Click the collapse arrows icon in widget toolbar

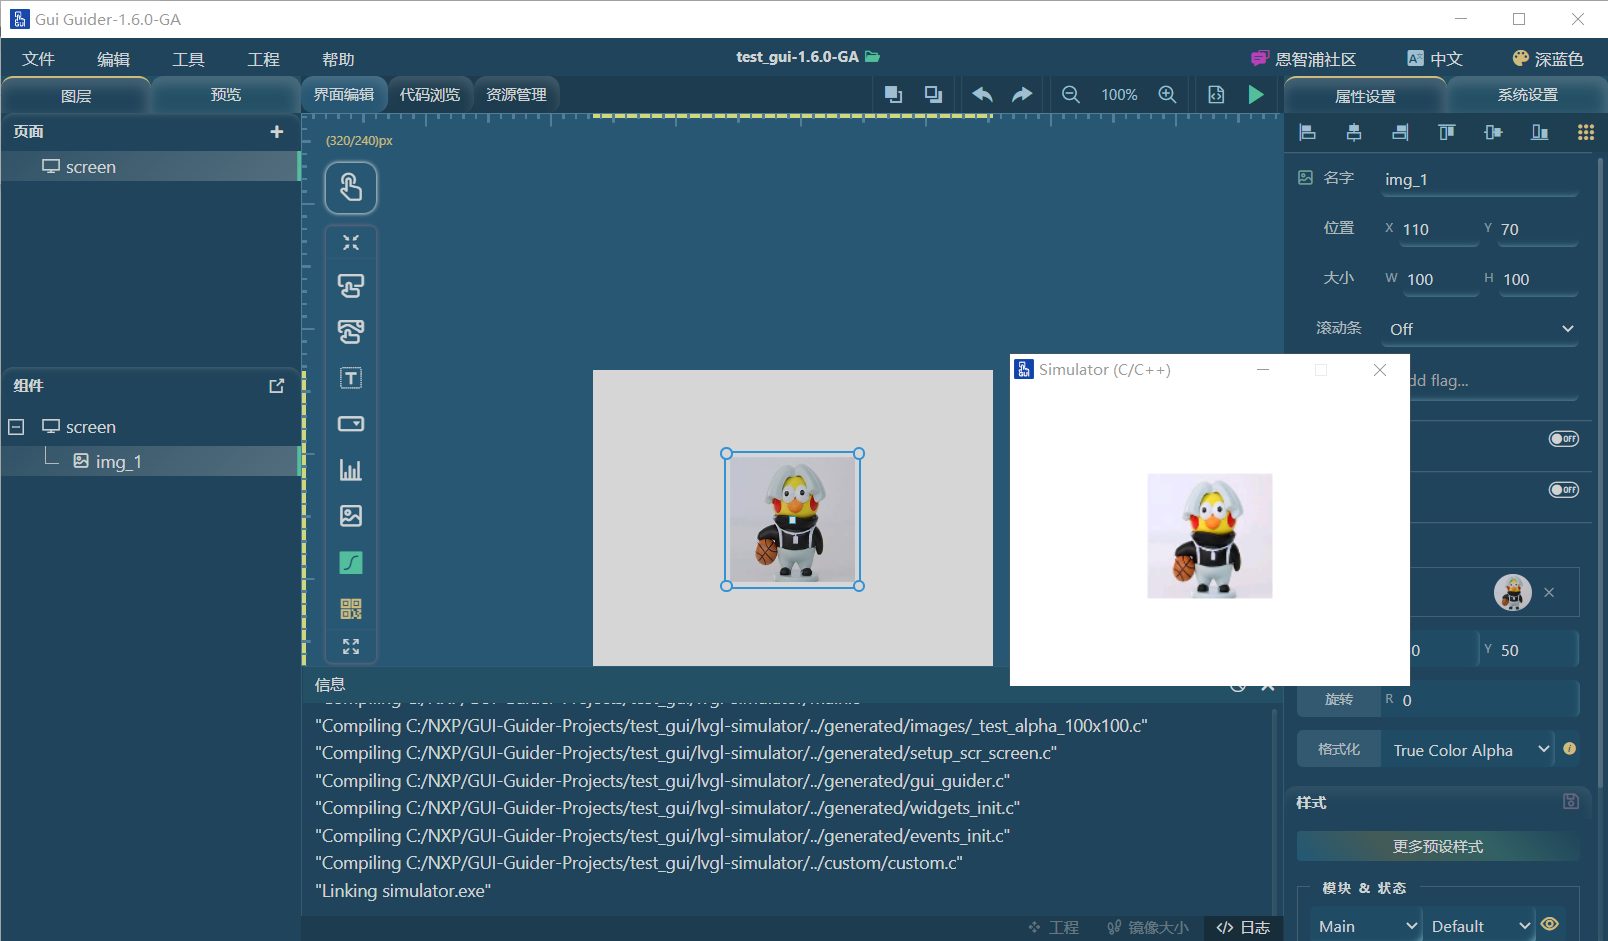[351, 242]
